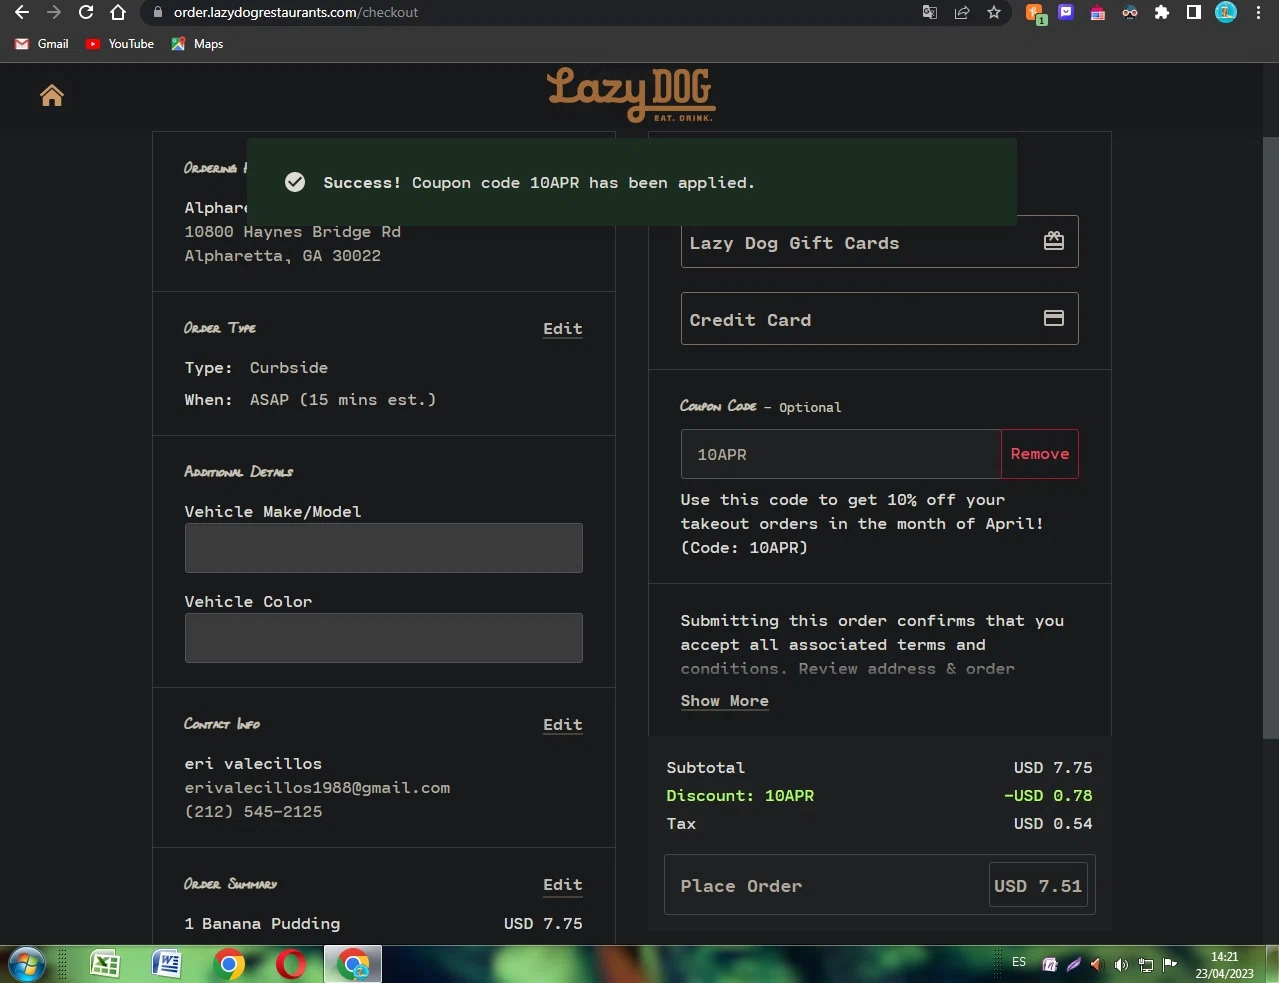The height and width of the screenshot is (983, 1279).
Task: Click the gift card icon
Action: (1054, 241)
